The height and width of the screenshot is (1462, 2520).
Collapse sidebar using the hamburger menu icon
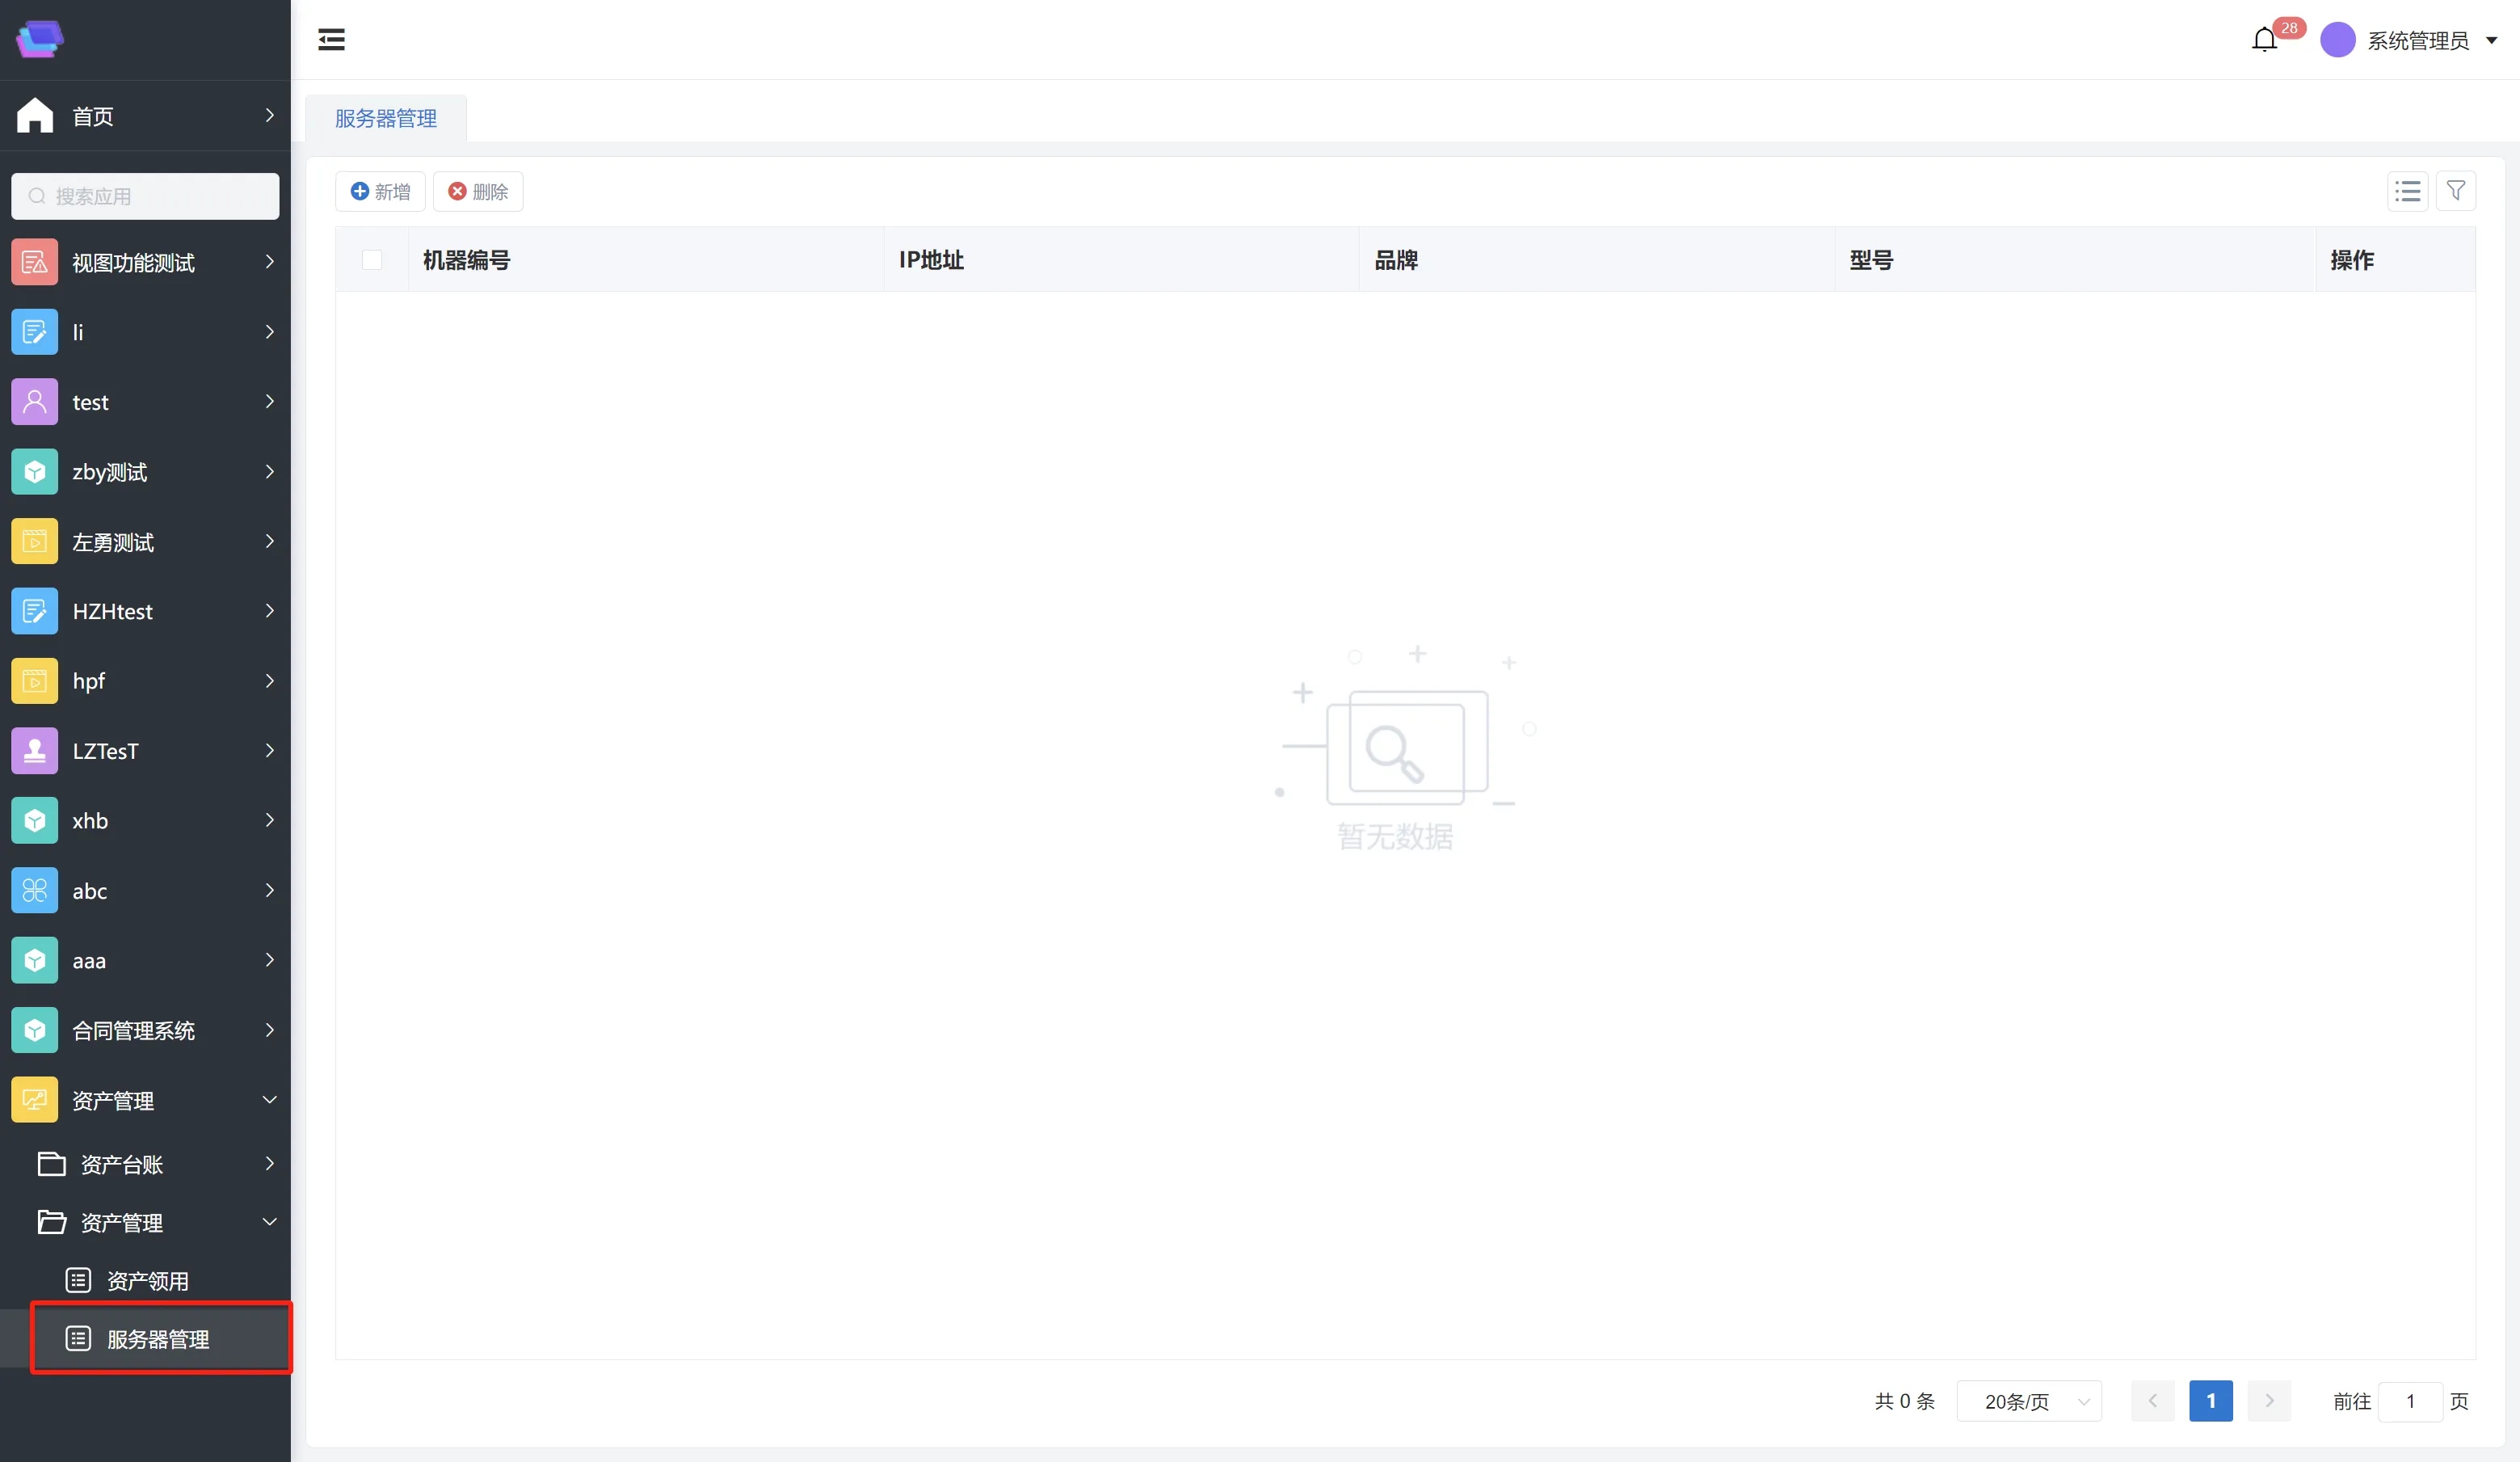tap(331, 40)
